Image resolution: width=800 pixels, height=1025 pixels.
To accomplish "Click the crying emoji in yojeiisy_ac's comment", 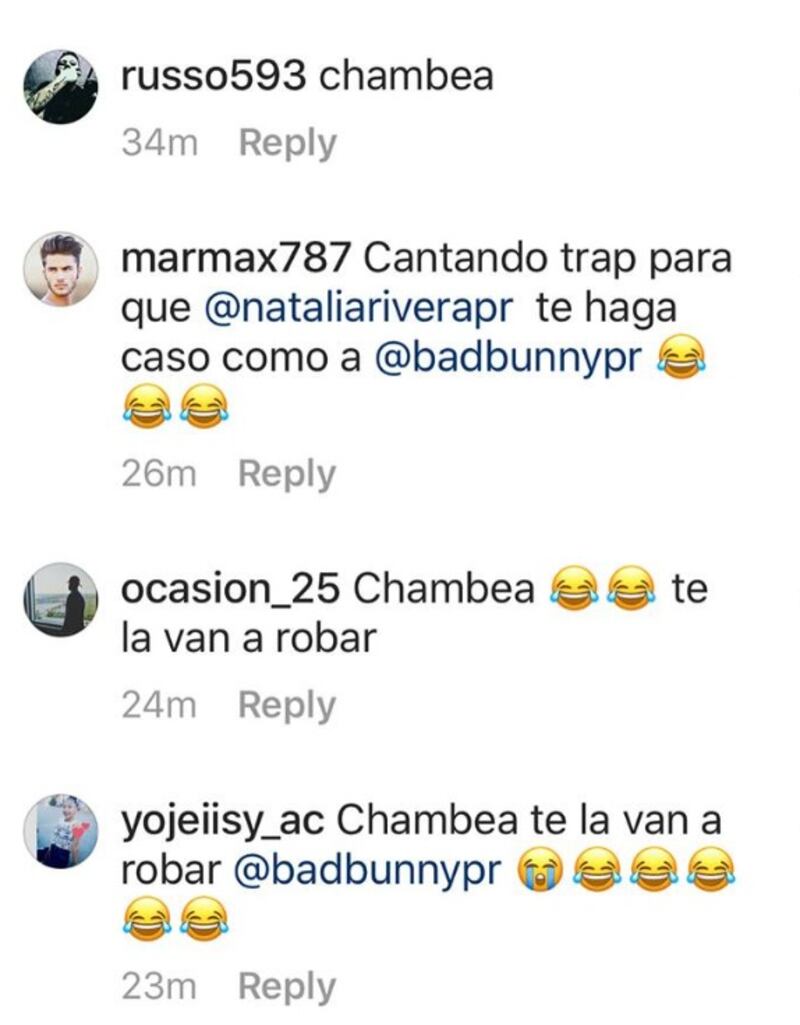I will (540, 871).
